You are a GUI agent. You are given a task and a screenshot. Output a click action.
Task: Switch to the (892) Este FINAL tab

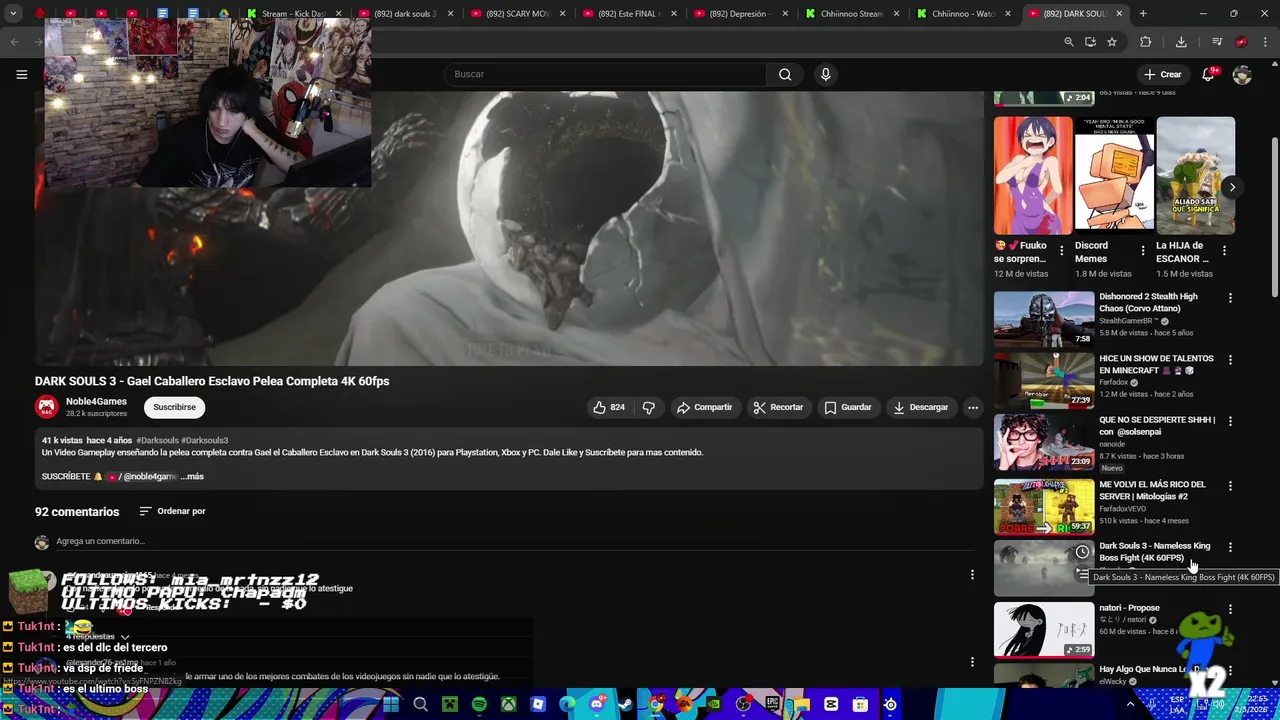630,14
